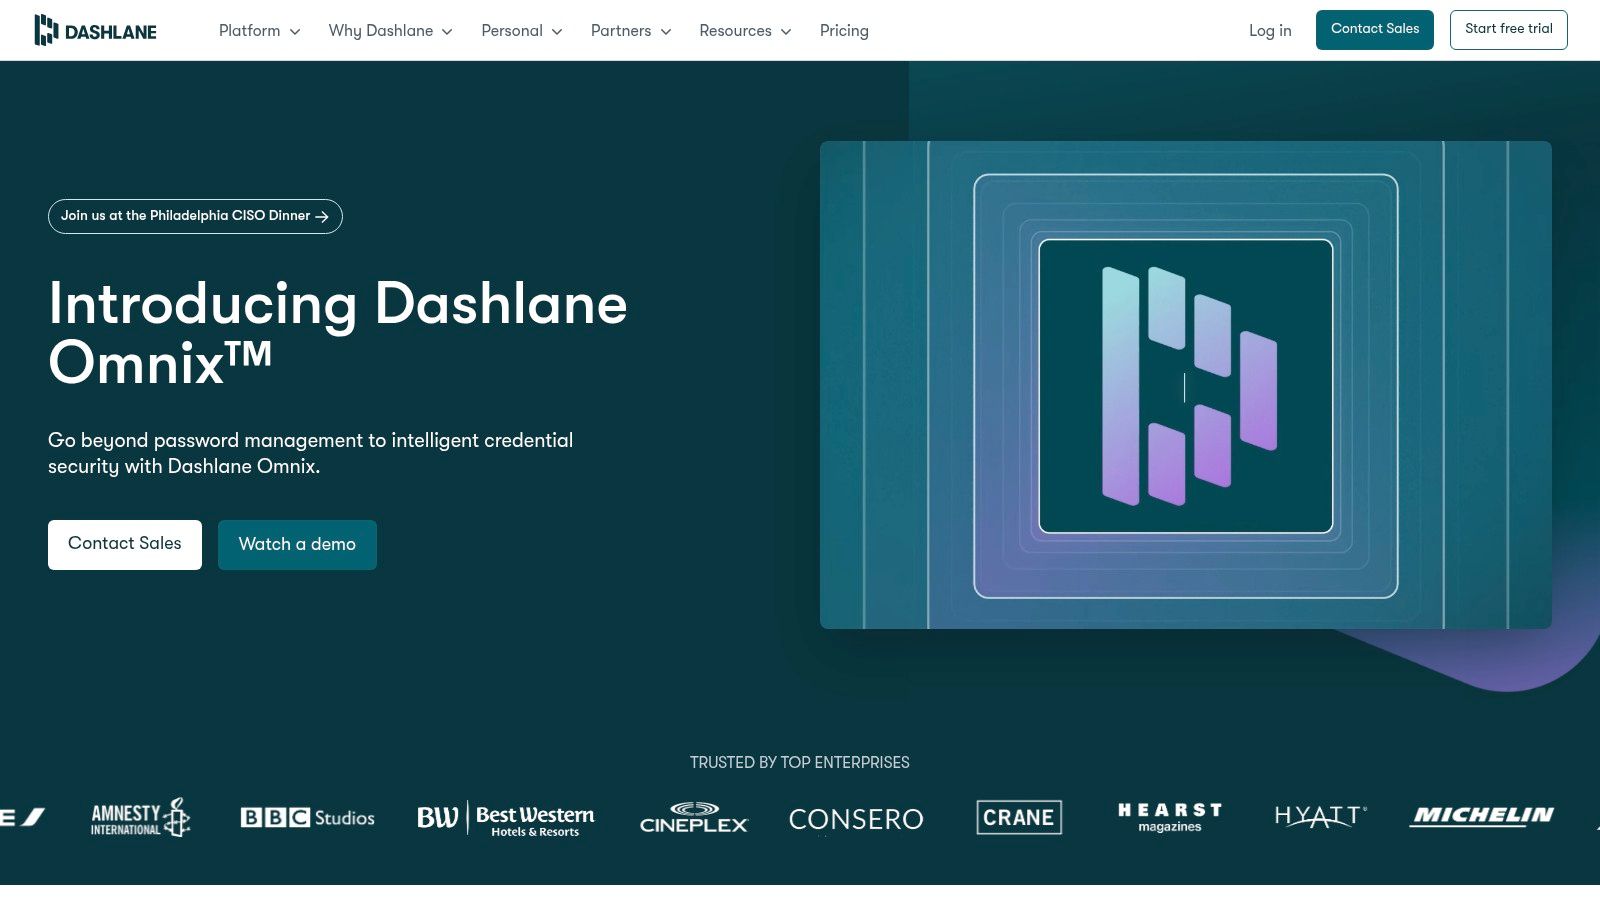Click the Cineplex logo
This screenshot has width=1600, height=900.
(x=694, y=818)
